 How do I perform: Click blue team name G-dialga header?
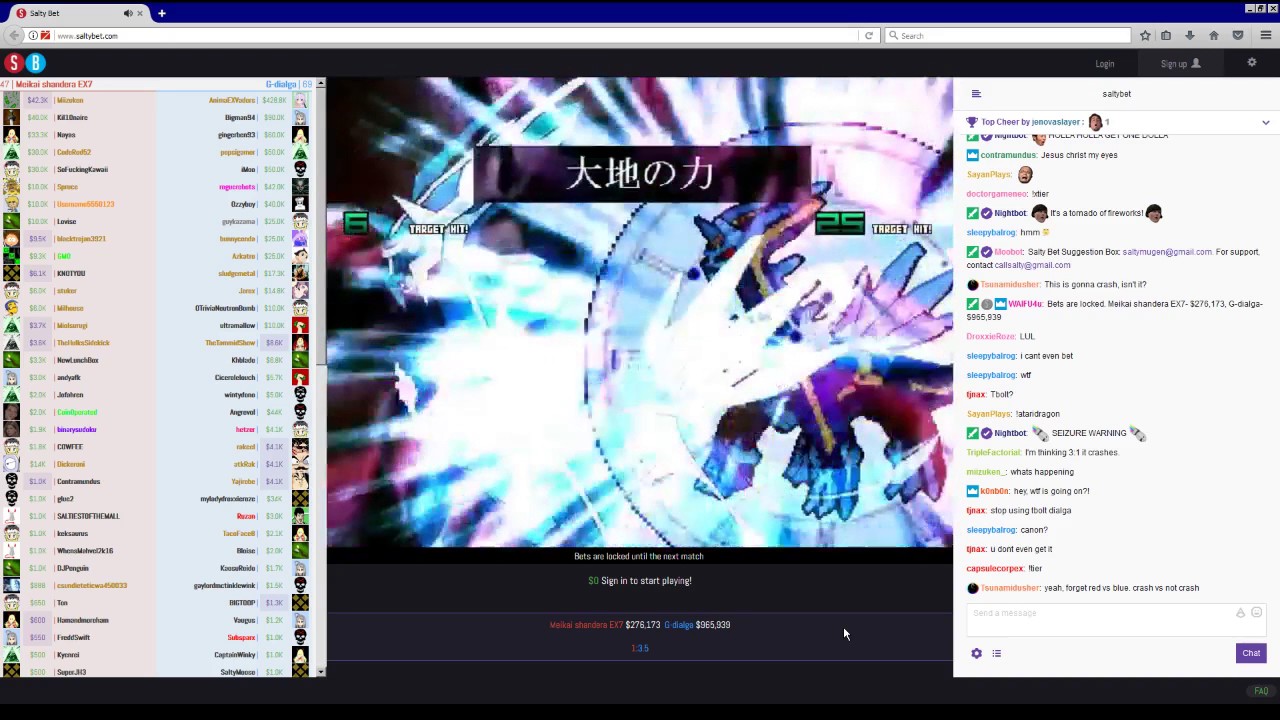[x=281, y=84]
